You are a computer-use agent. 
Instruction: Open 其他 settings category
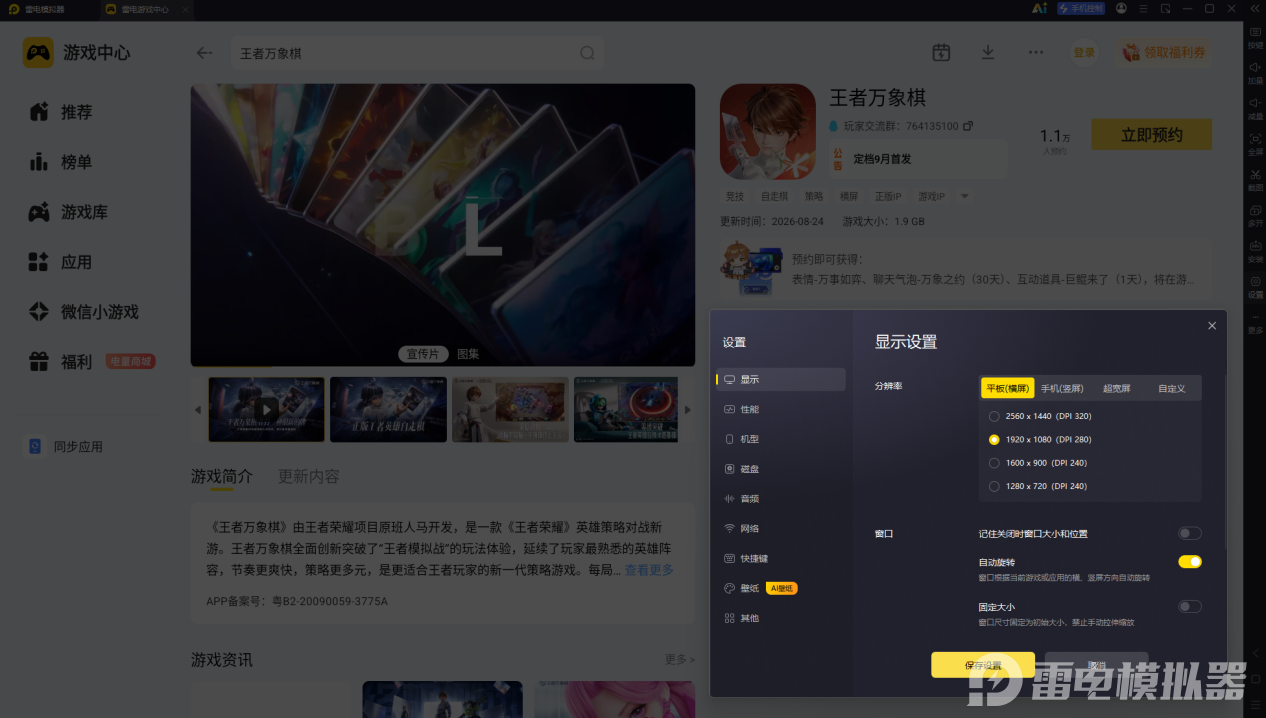781,618
